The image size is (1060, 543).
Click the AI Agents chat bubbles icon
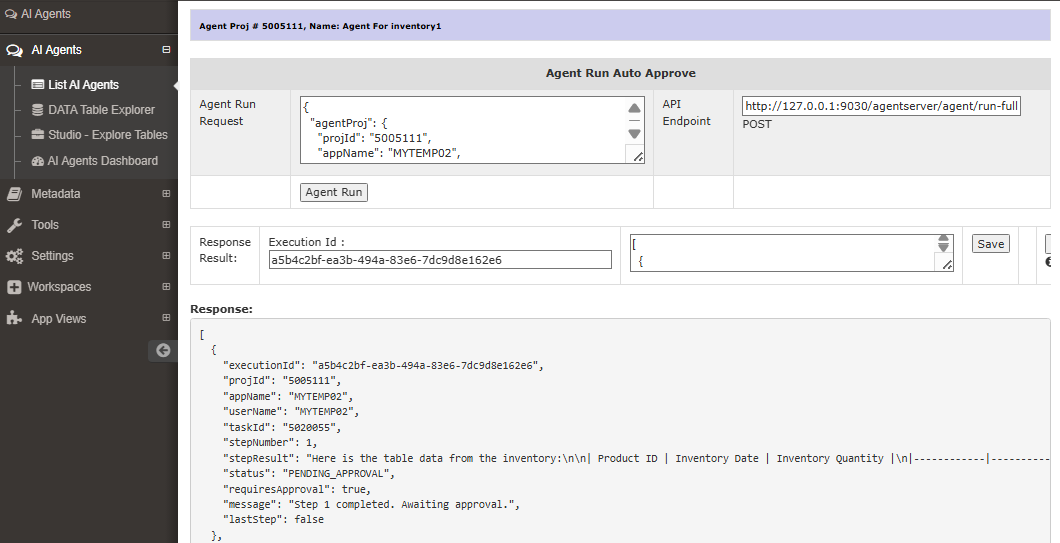click(14, 50)
